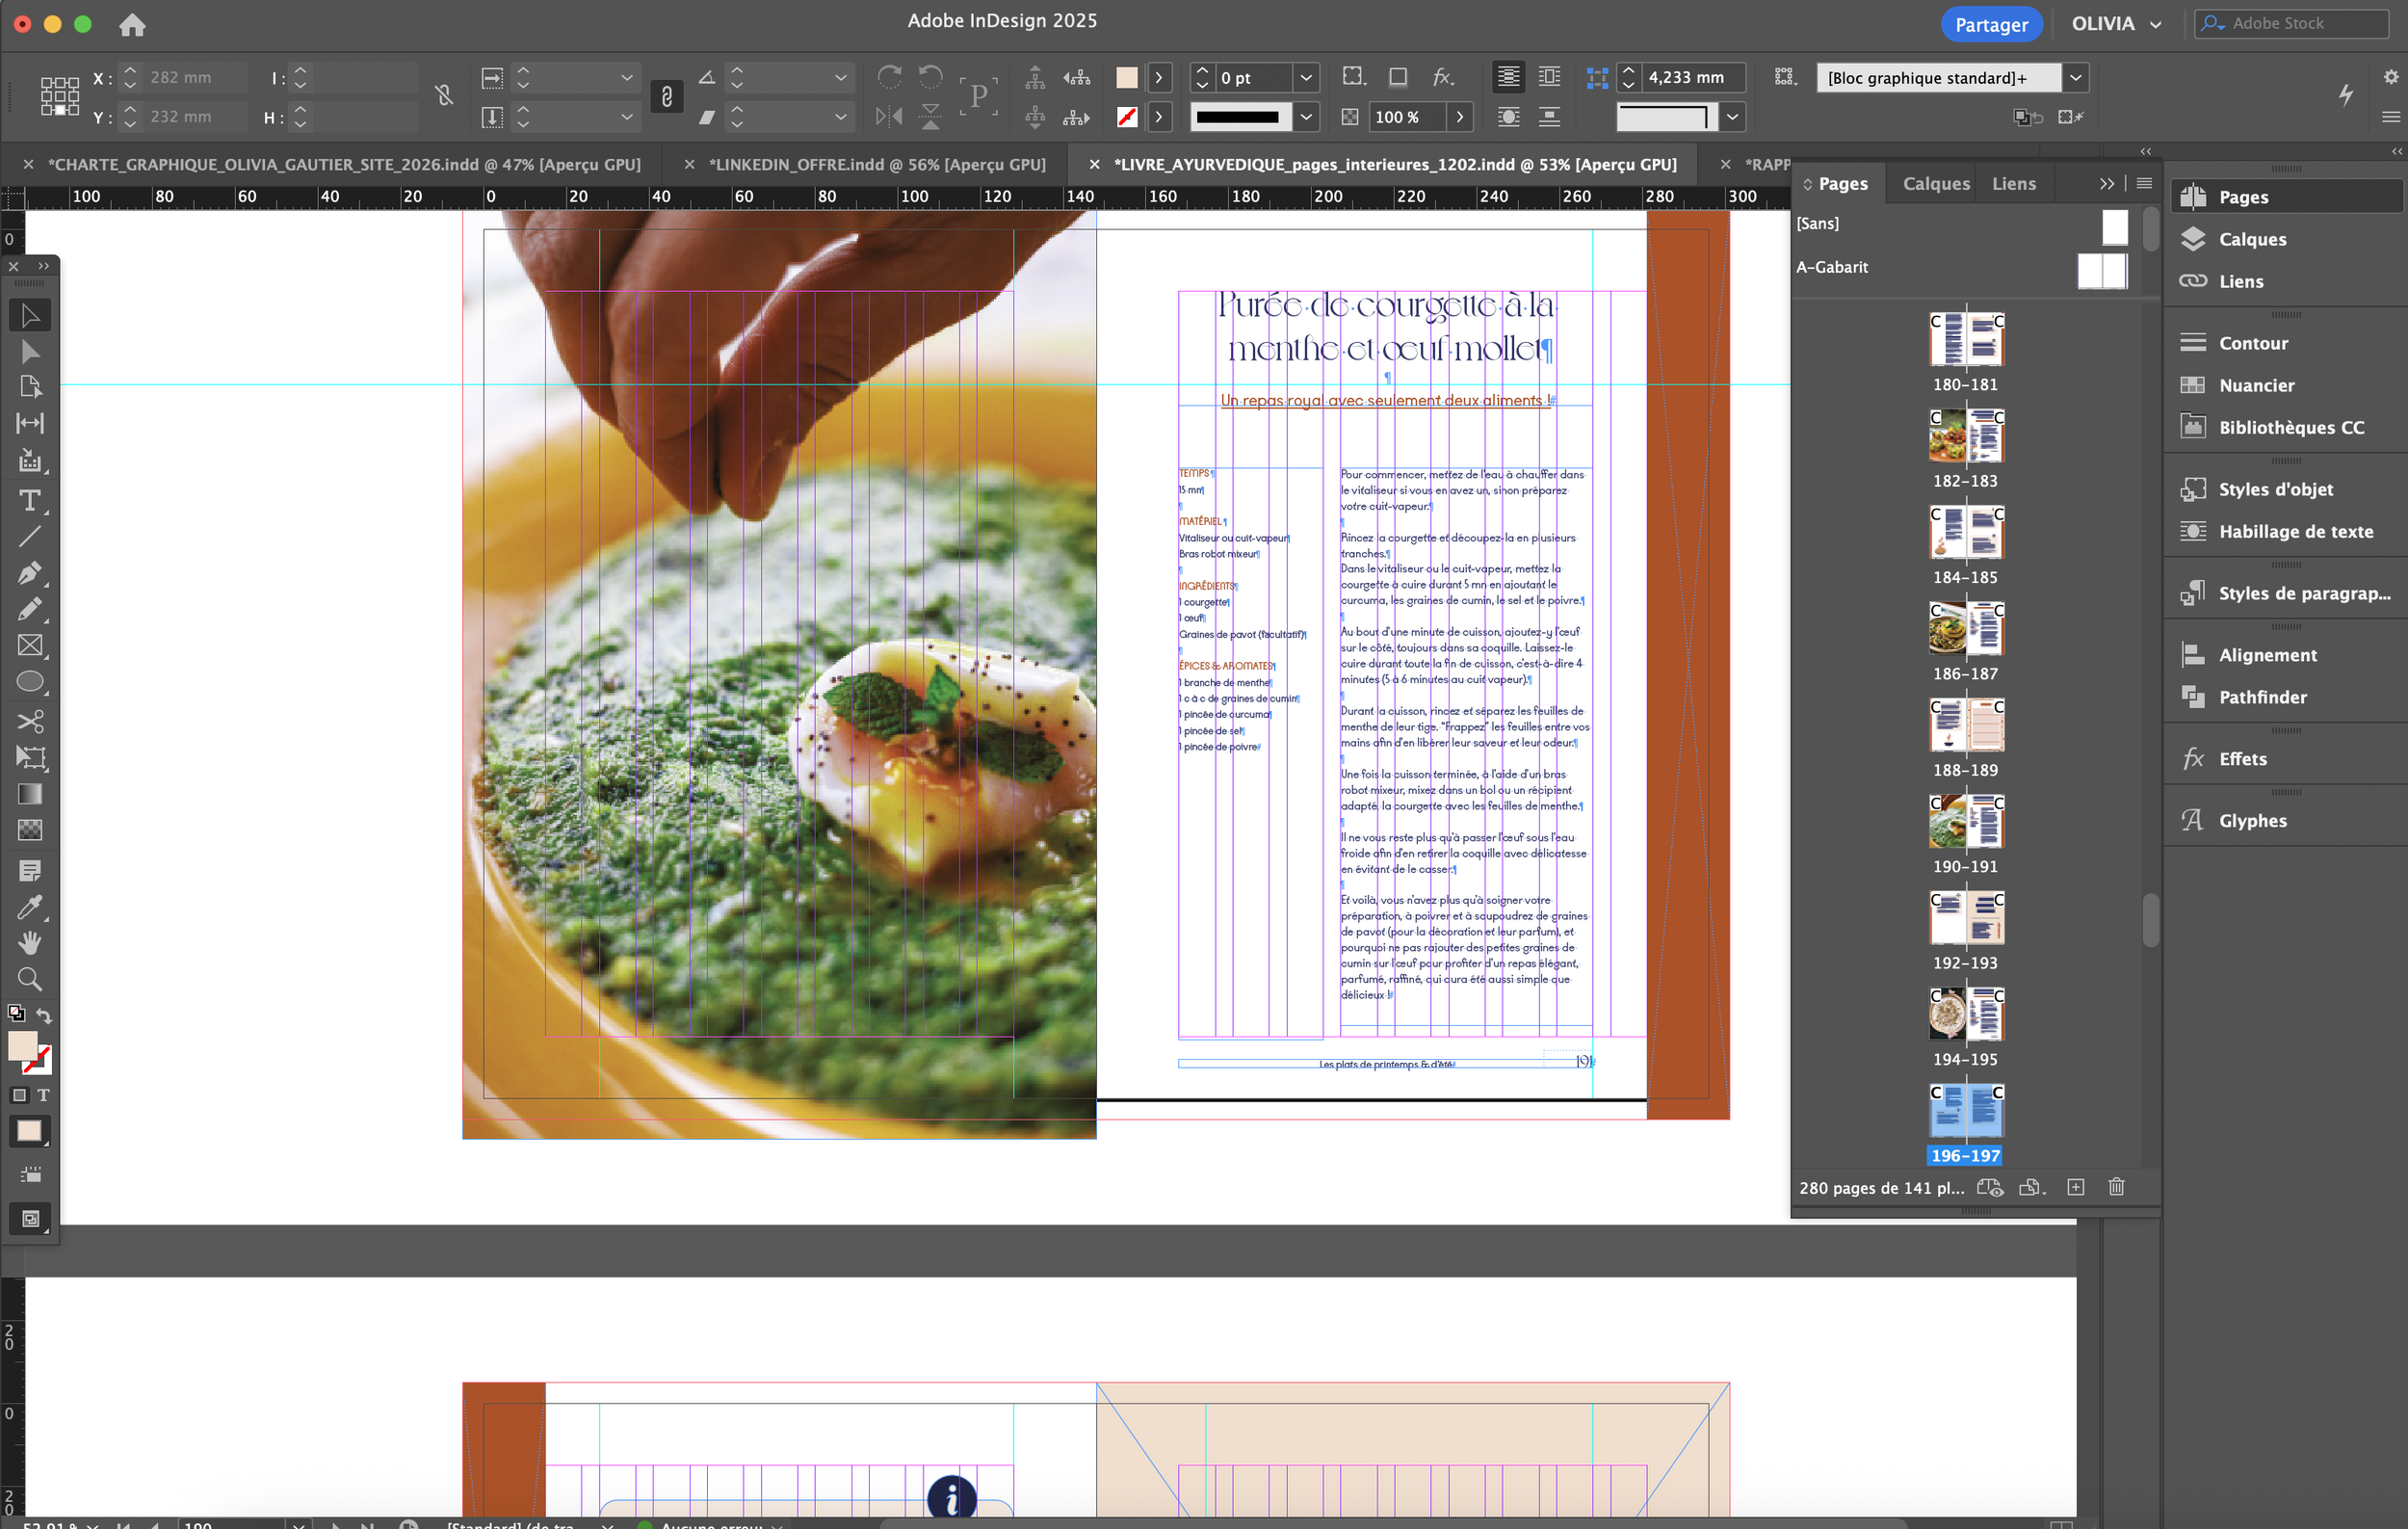Select the 190-191 spread thumbnail
Screen dimensions: 2408x1529
point(1966,821)
